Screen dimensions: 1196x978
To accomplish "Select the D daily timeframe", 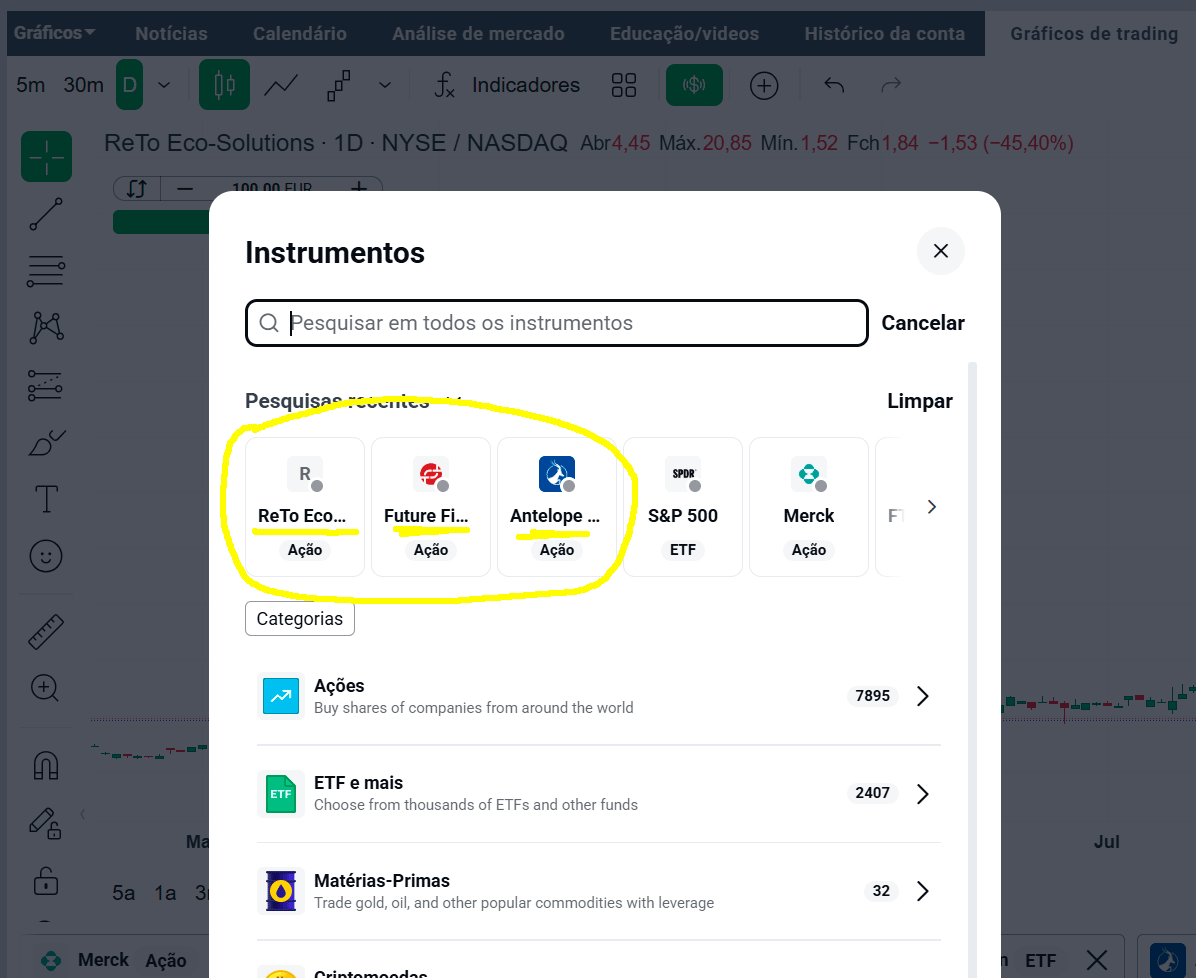I will click(130, 85).
